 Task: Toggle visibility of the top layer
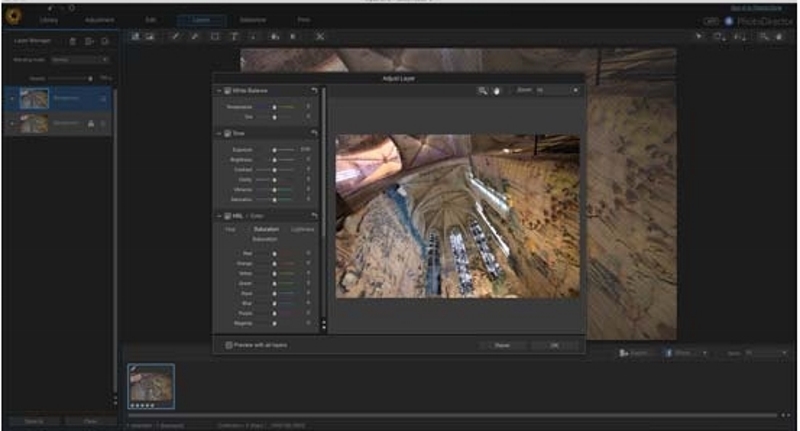click(12, 98)
